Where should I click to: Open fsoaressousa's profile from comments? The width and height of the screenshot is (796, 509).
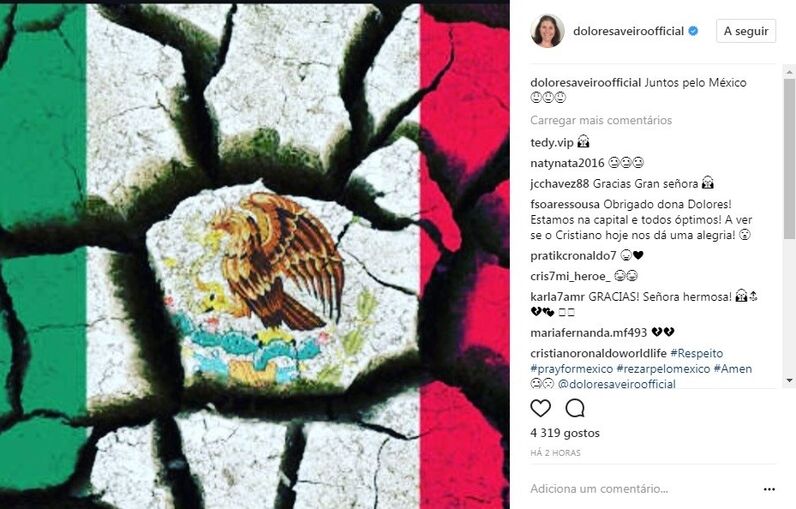[x=565, y=205]
